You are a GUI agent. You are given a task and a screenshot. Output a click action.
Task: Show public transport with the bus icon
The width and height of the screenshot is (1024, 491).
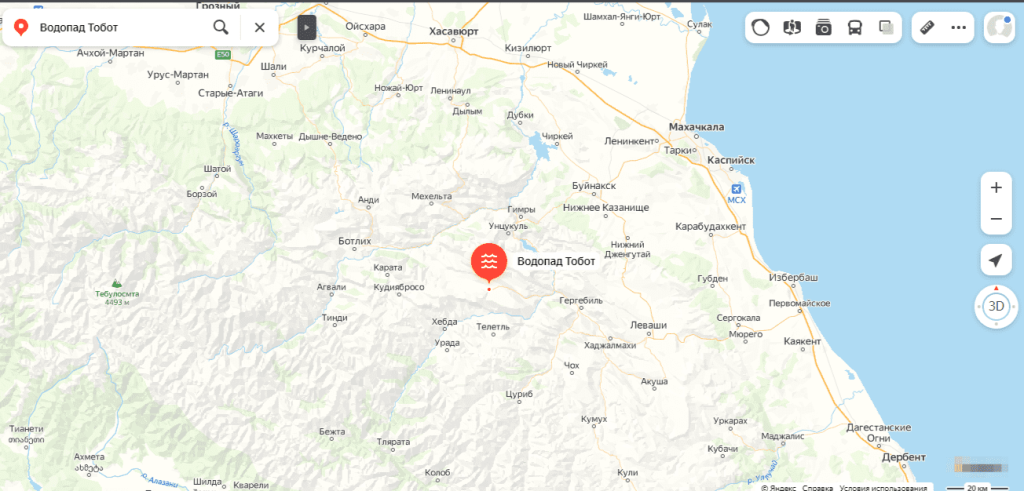click(x=854, y=27)
